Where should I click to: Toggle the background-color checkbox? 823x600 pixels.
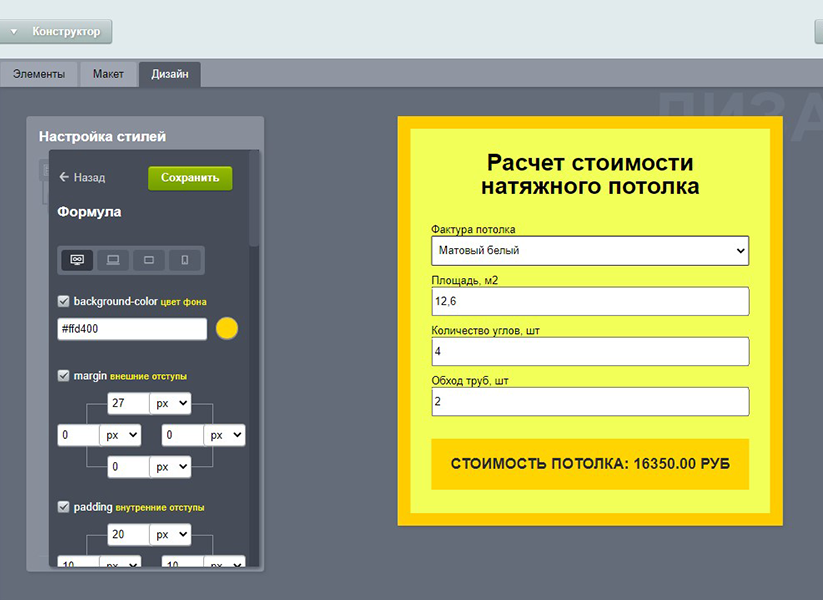tap(64, 301)
